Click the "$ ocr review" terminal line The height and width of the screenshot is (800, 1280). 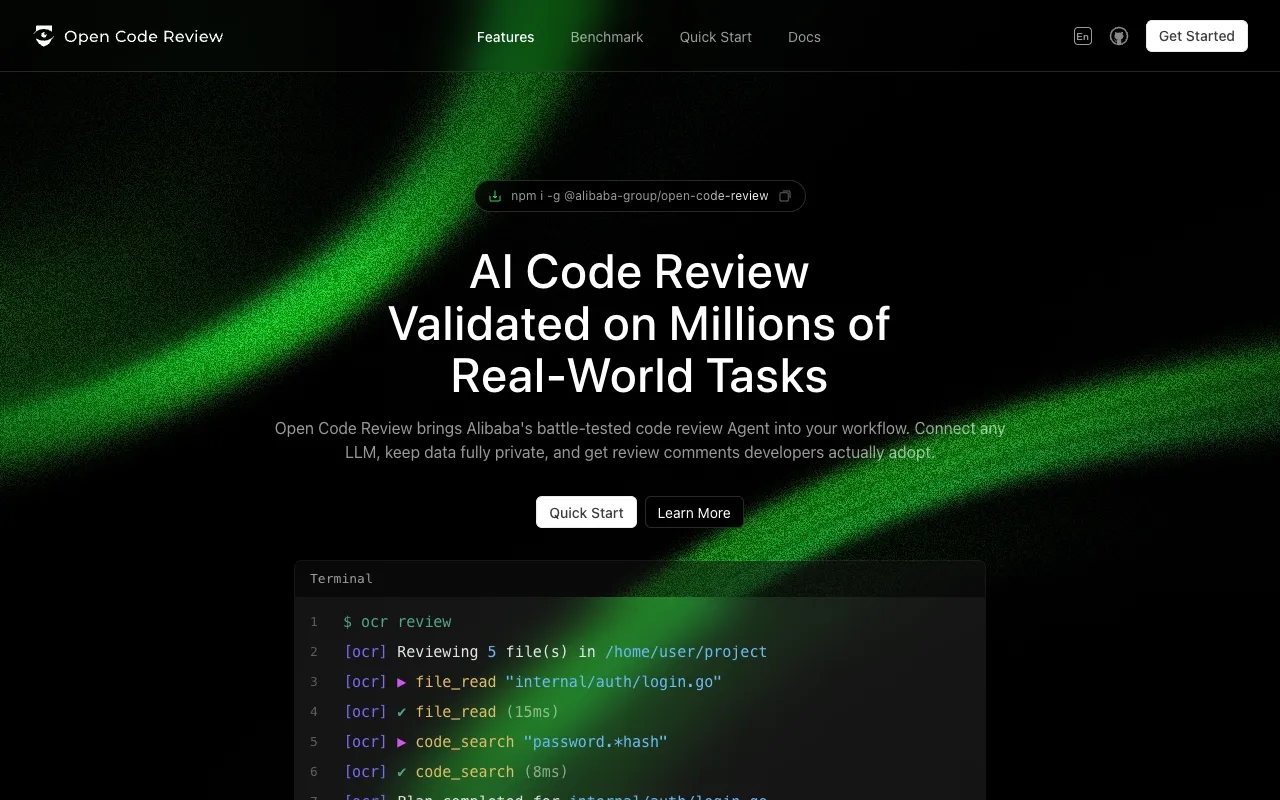397,622
